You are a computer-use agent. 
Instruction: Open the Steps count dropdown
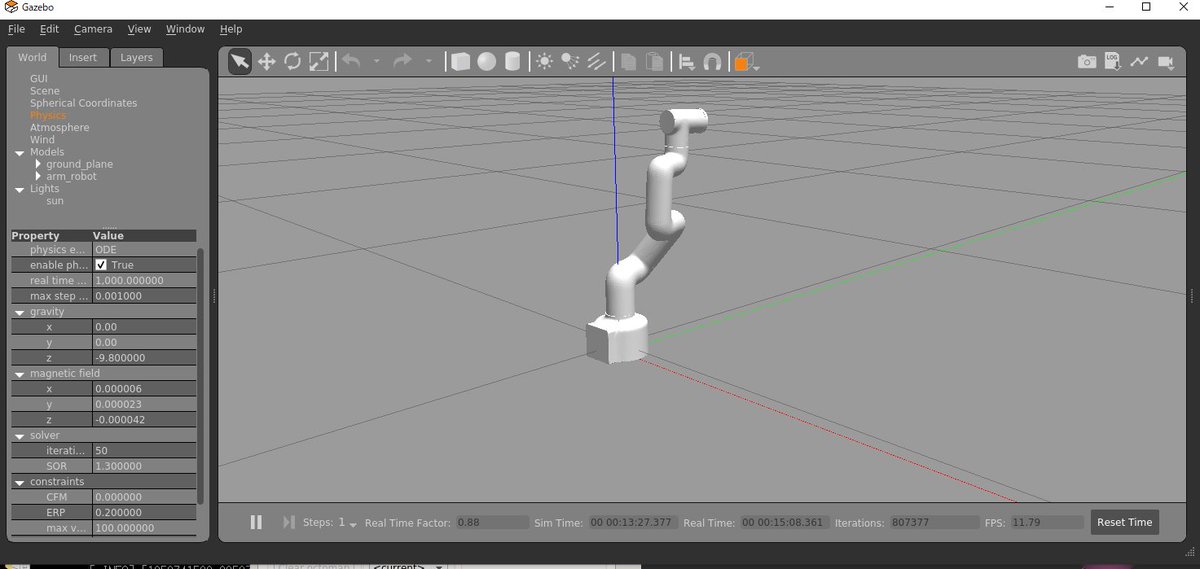[x=352, y=523]
